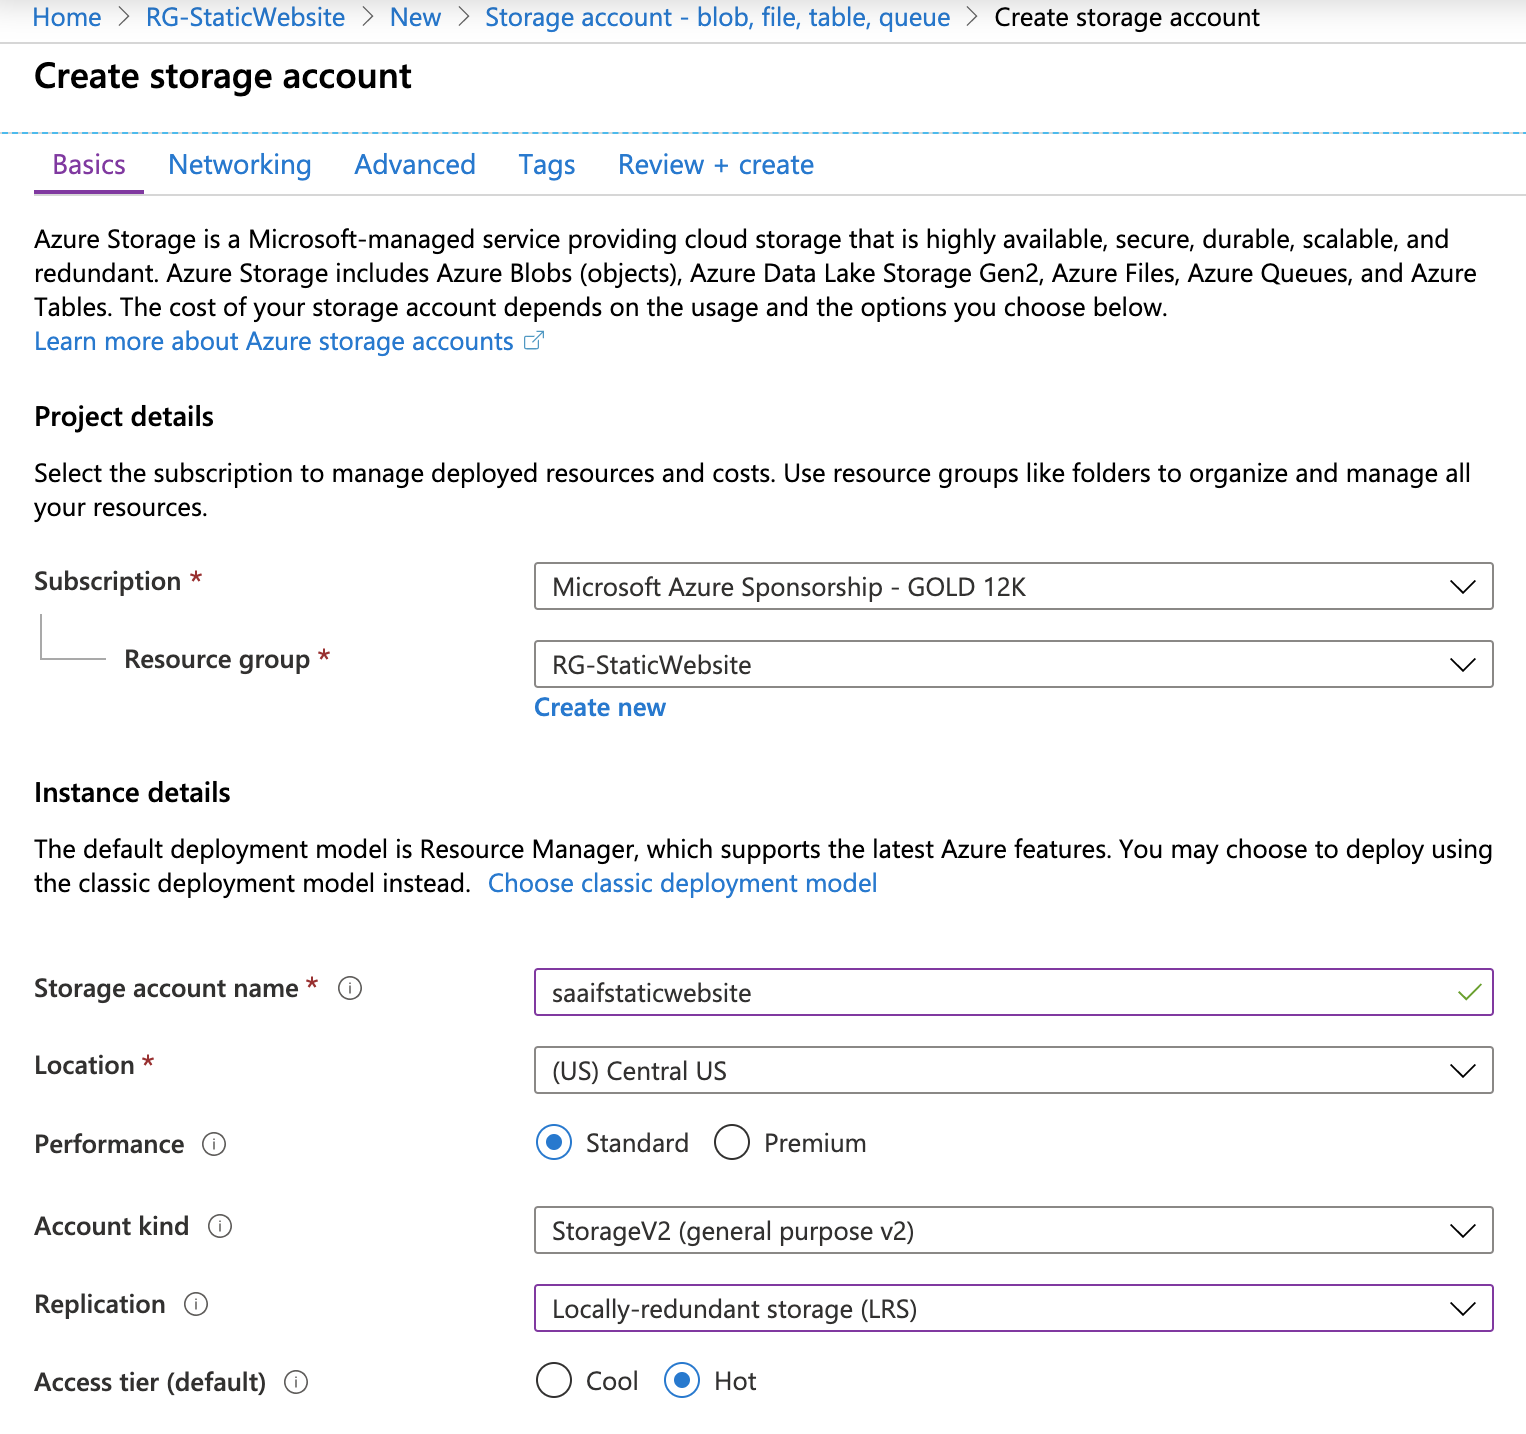Click the Project details heading
This screenshot has width=1526, height=1434.
[x=124, y=416]
